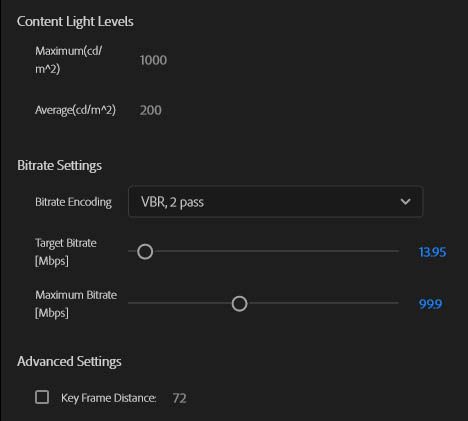
Task: Select the blue 13.95 target bitrate value
Action: point(432,252)
